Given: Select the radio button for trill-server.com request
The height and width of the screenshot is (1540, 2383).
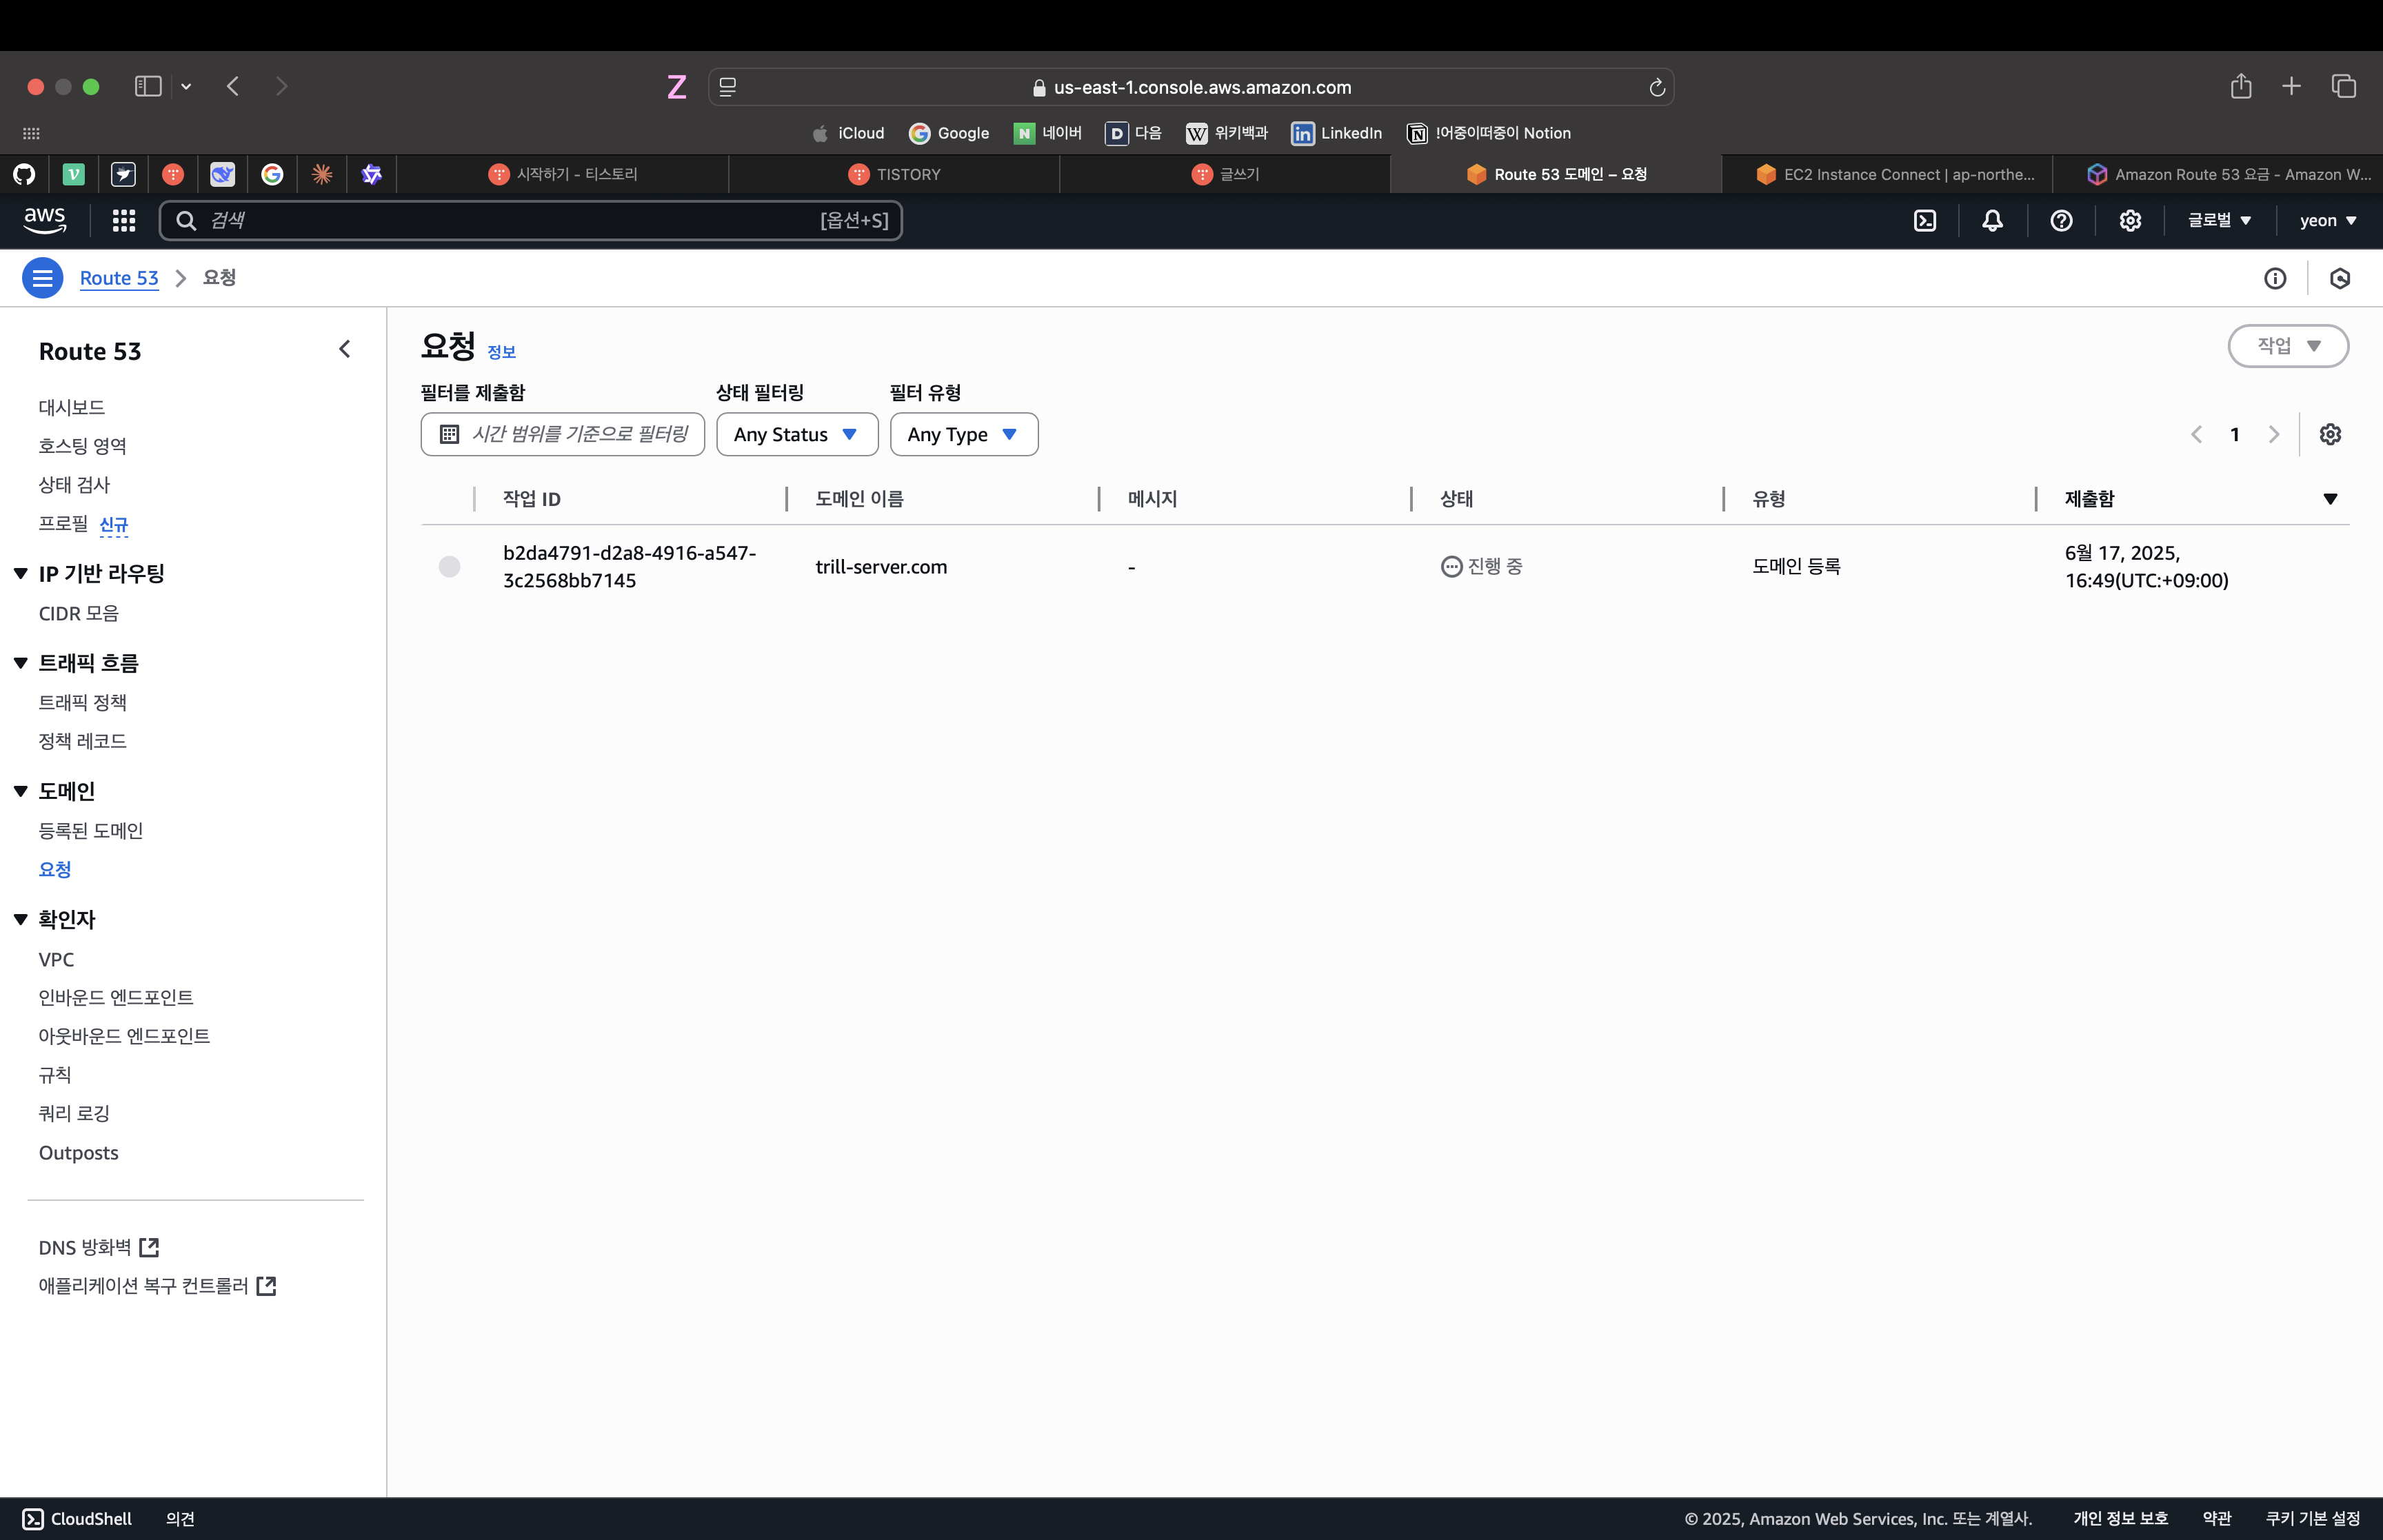Looking at the screenshot, I should (450, 567).
